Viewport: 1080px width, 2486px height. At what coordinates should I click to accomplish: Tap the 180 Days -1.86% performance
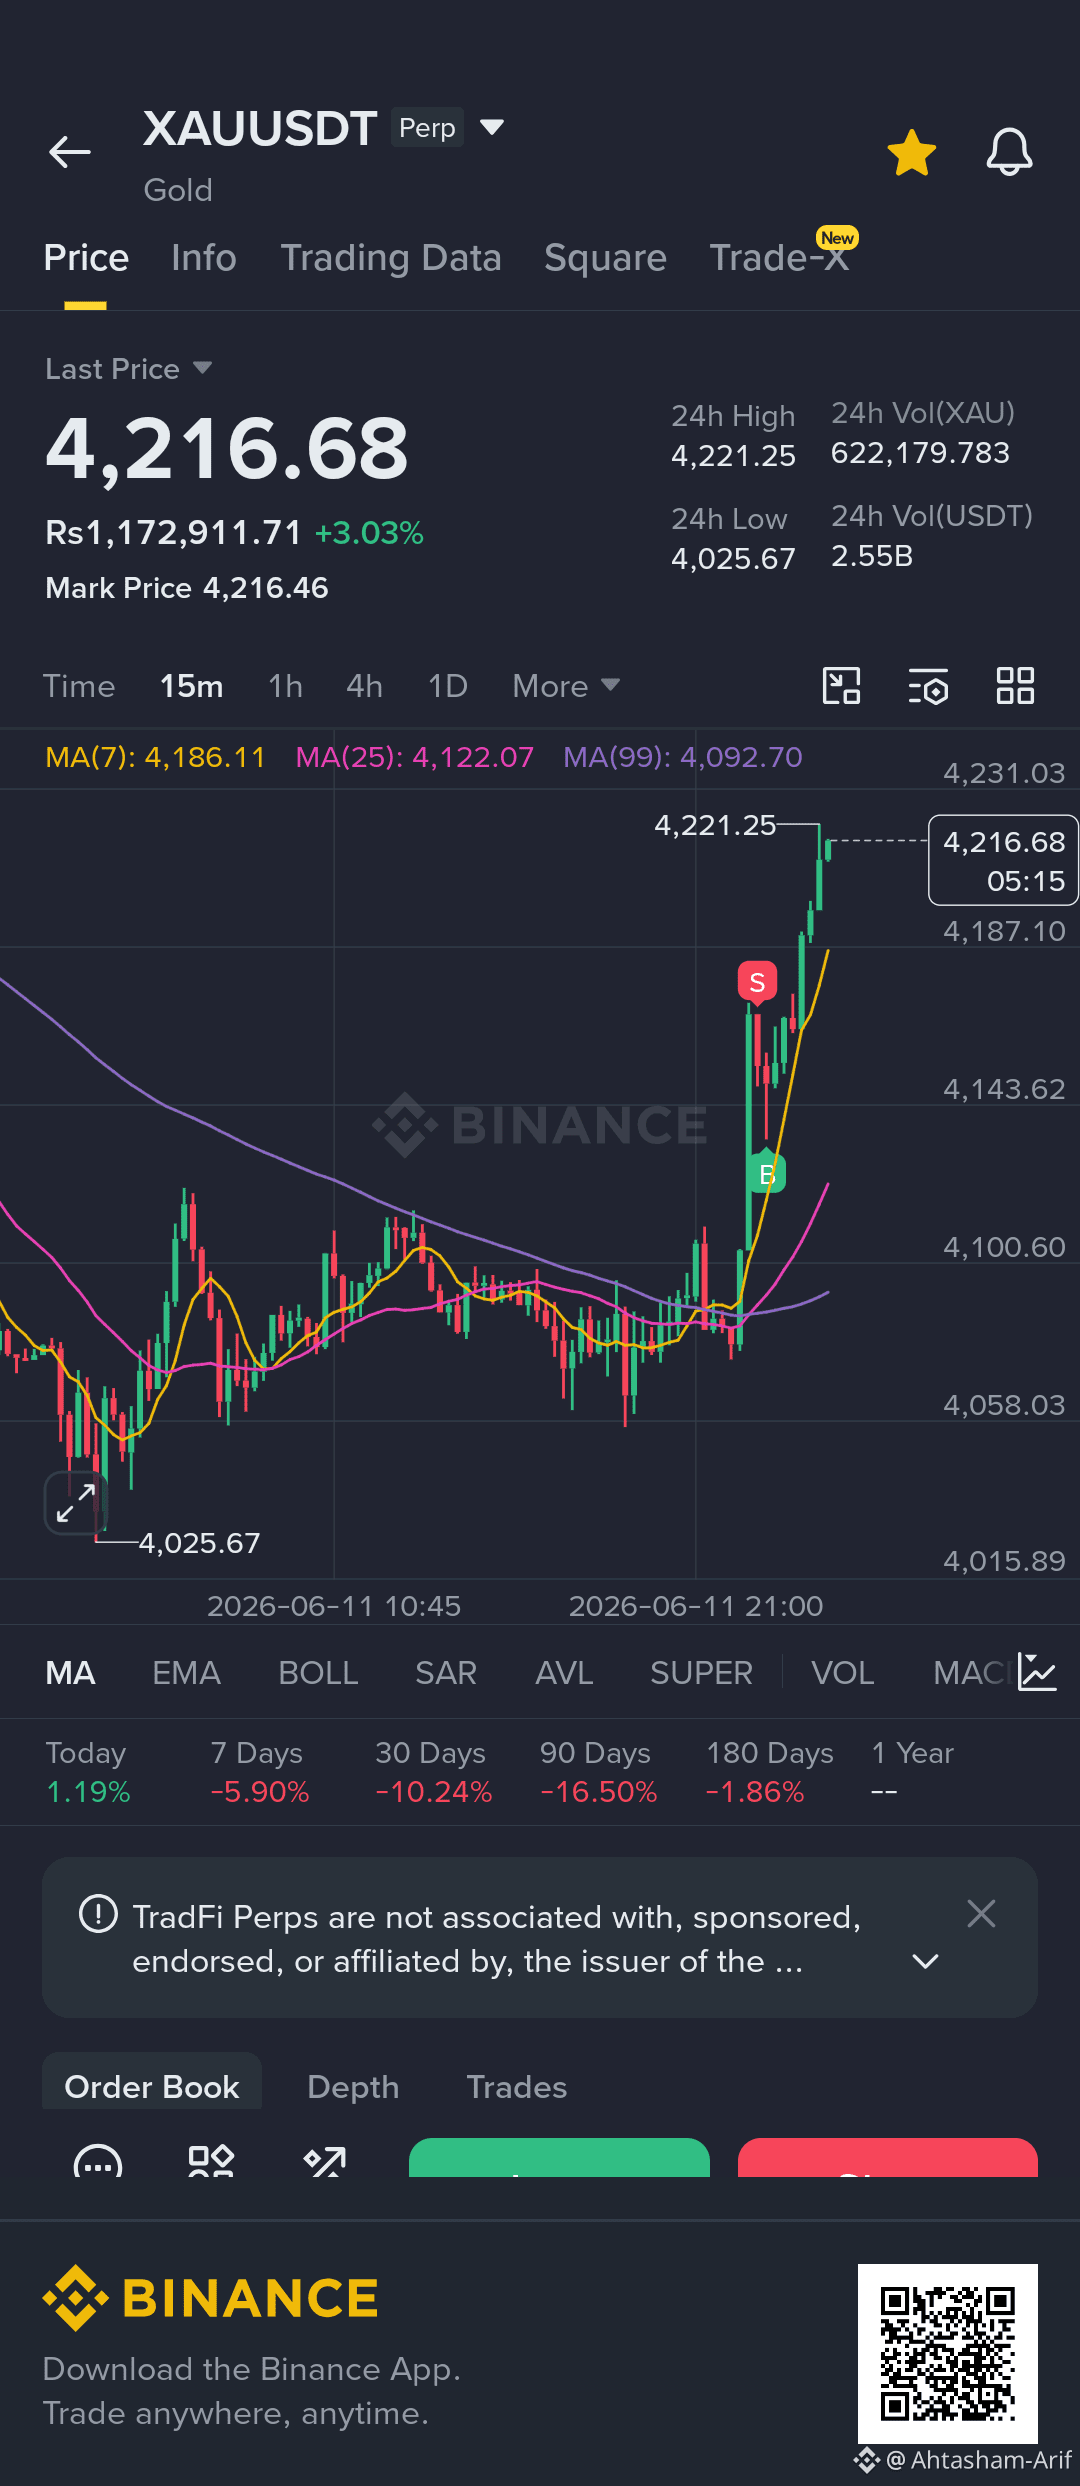pyautogui.click(x=770, y=1772)
